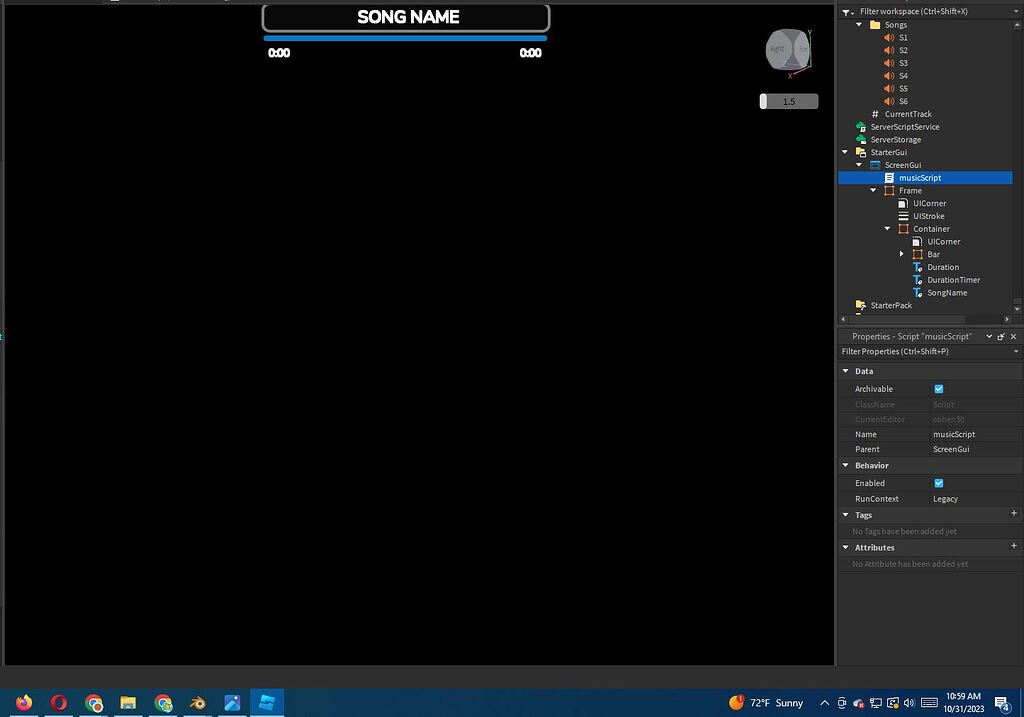
Task: Add an attribute using the plus button
Action: [x=1014, y=547]
